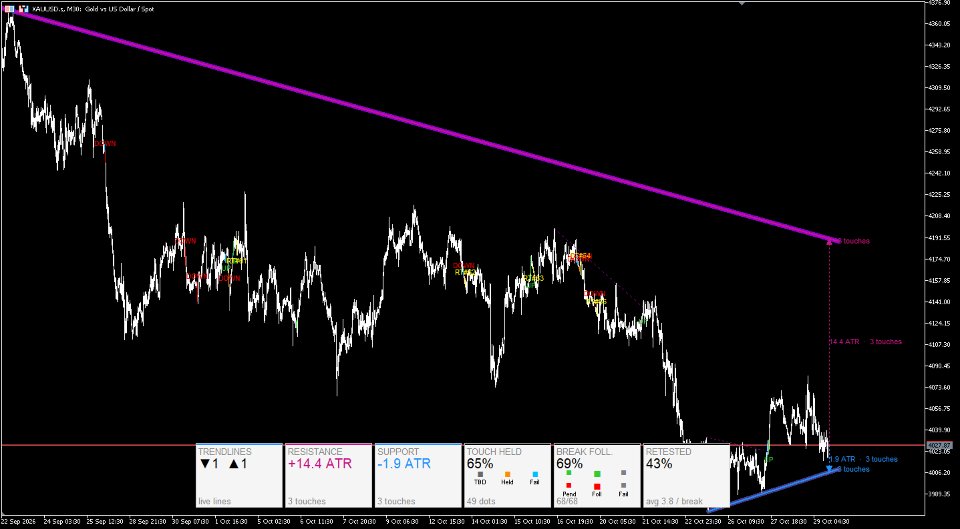Click the TOUCH HELD panel card heading
This screenshot has height=529, width=960.
[494, 452]
